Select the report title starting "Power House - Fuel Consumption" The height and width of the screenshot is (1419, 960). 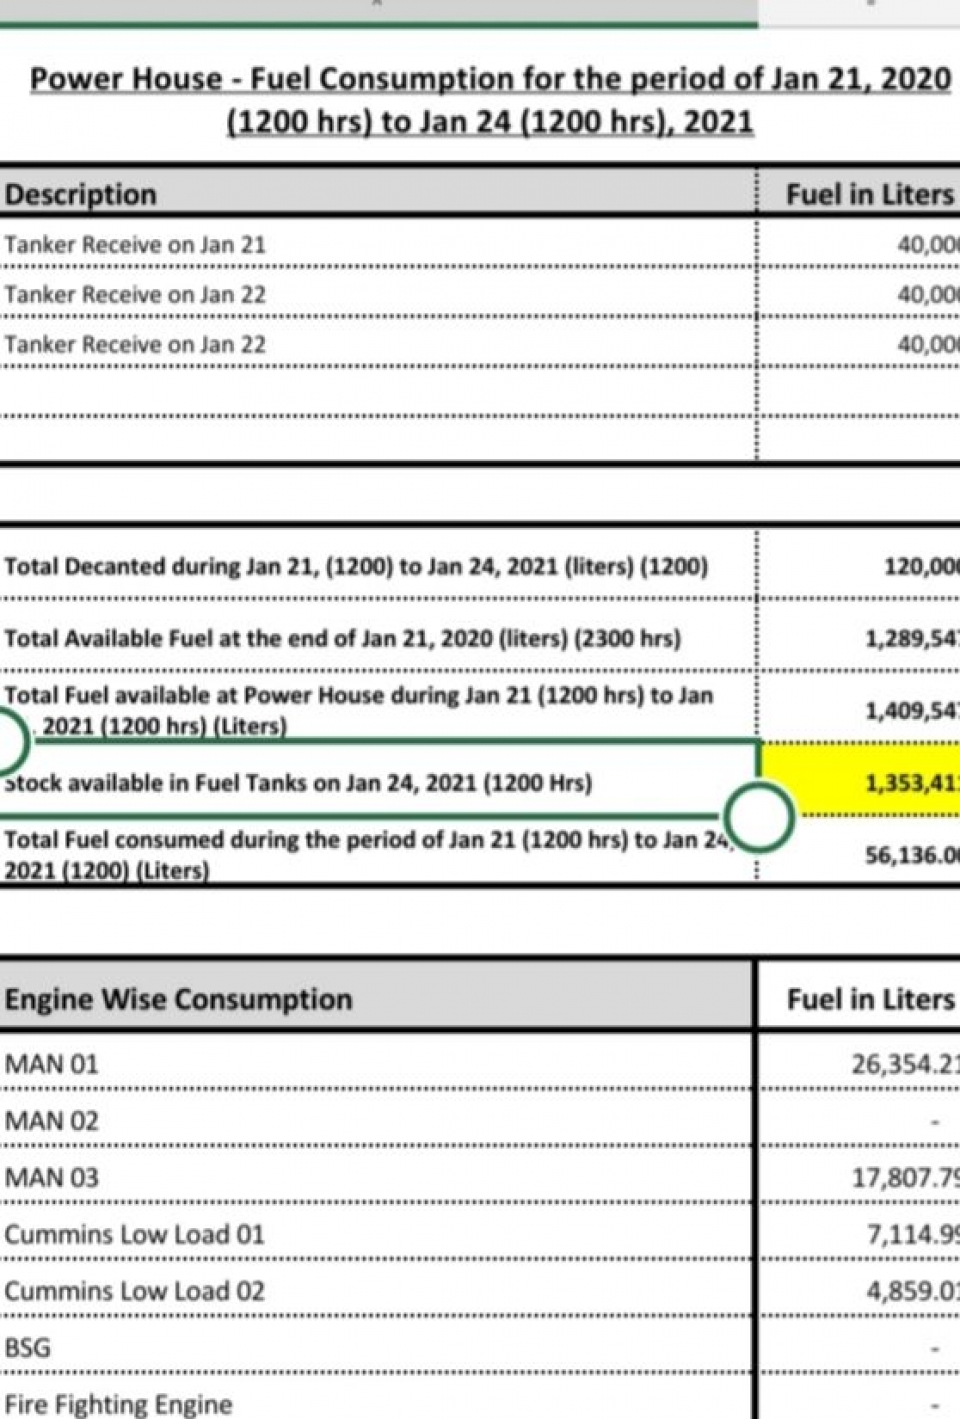click(490, 100)
